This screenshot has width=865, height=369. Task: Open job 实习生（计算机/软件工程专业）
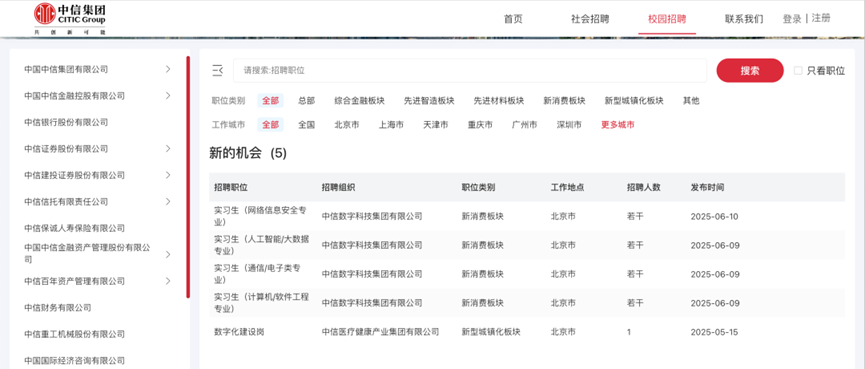[x=261, y=302]
